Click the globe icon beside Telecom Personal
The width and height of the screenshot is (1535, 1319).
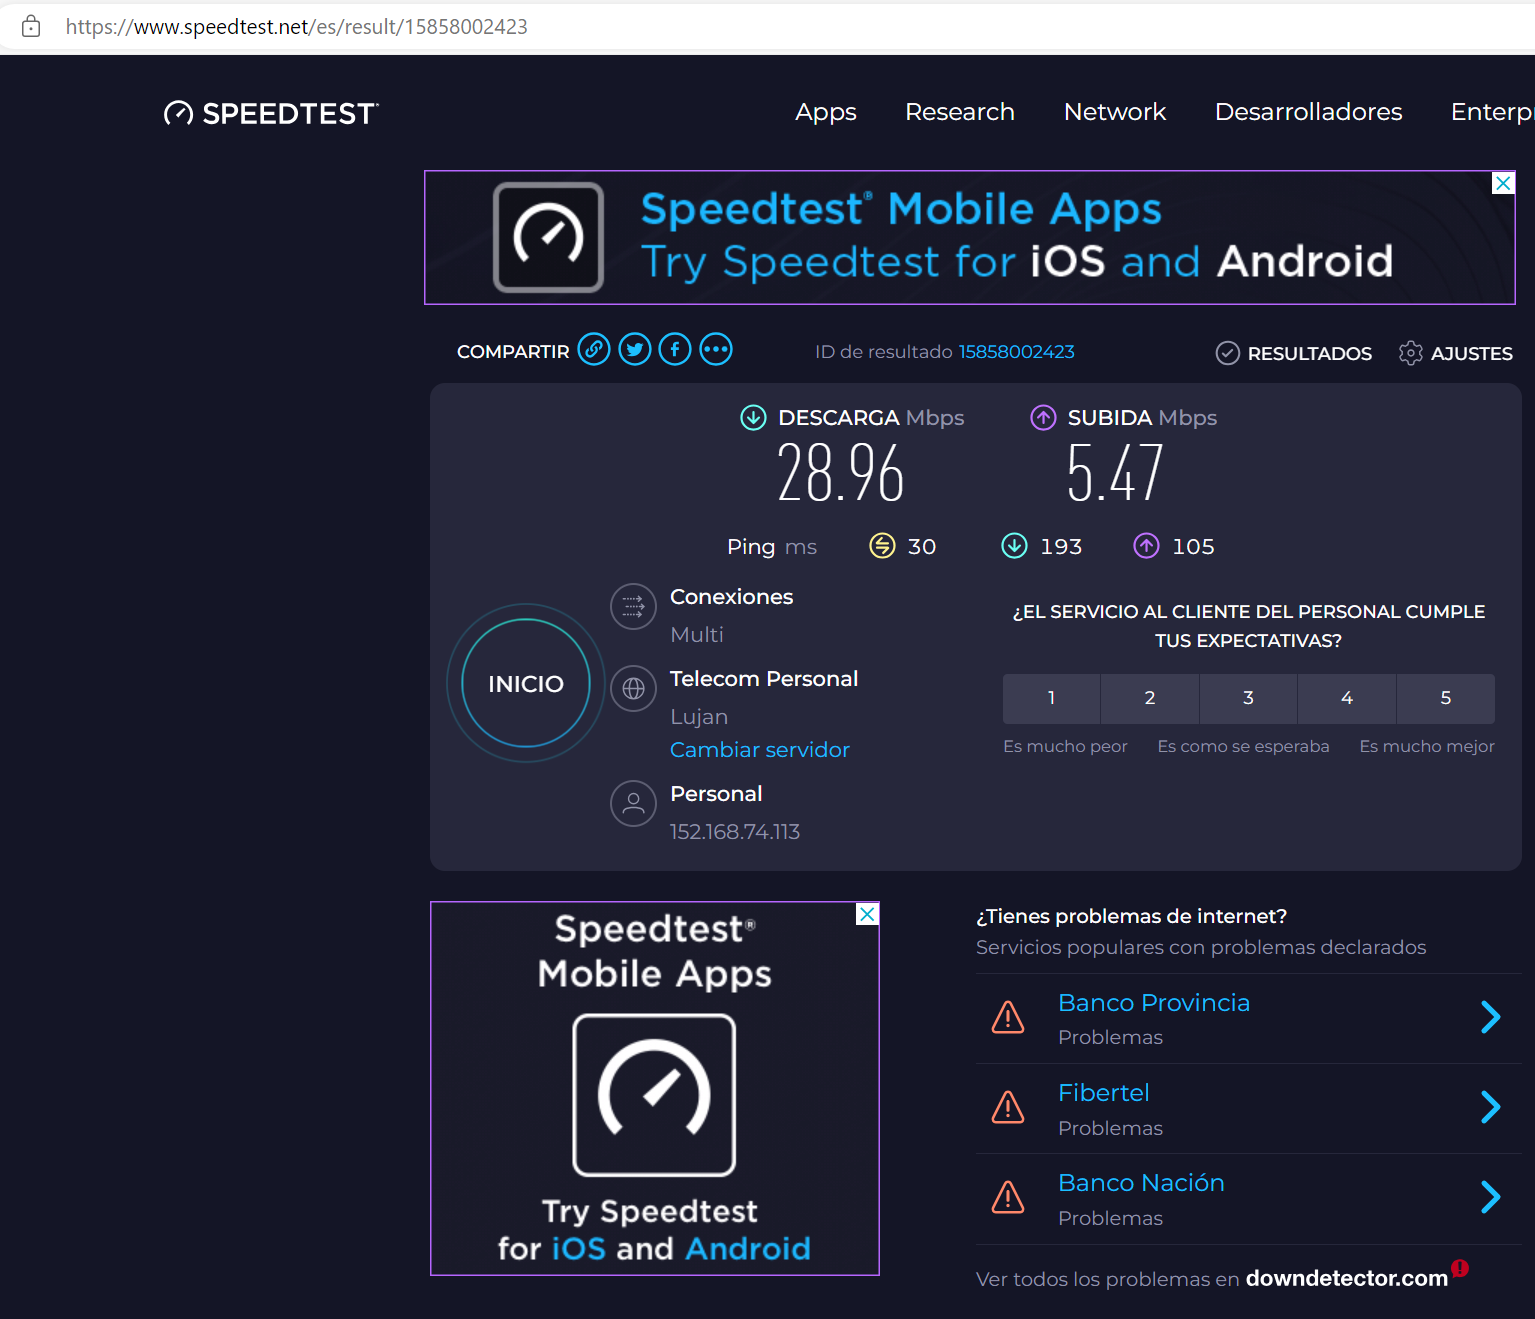[x=633, y=688]
